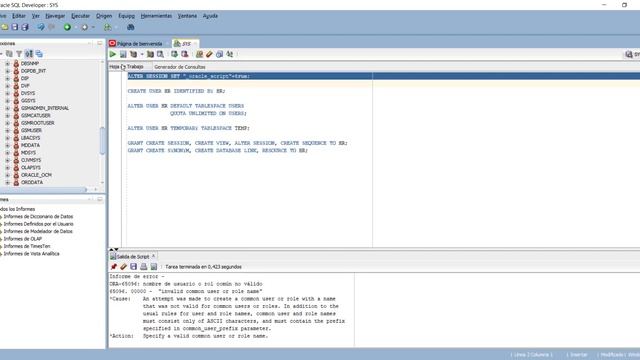Click the filter funnel icon in connections panel
The image size is (640, 360).
pyautogui.click(x=19, y=53)
